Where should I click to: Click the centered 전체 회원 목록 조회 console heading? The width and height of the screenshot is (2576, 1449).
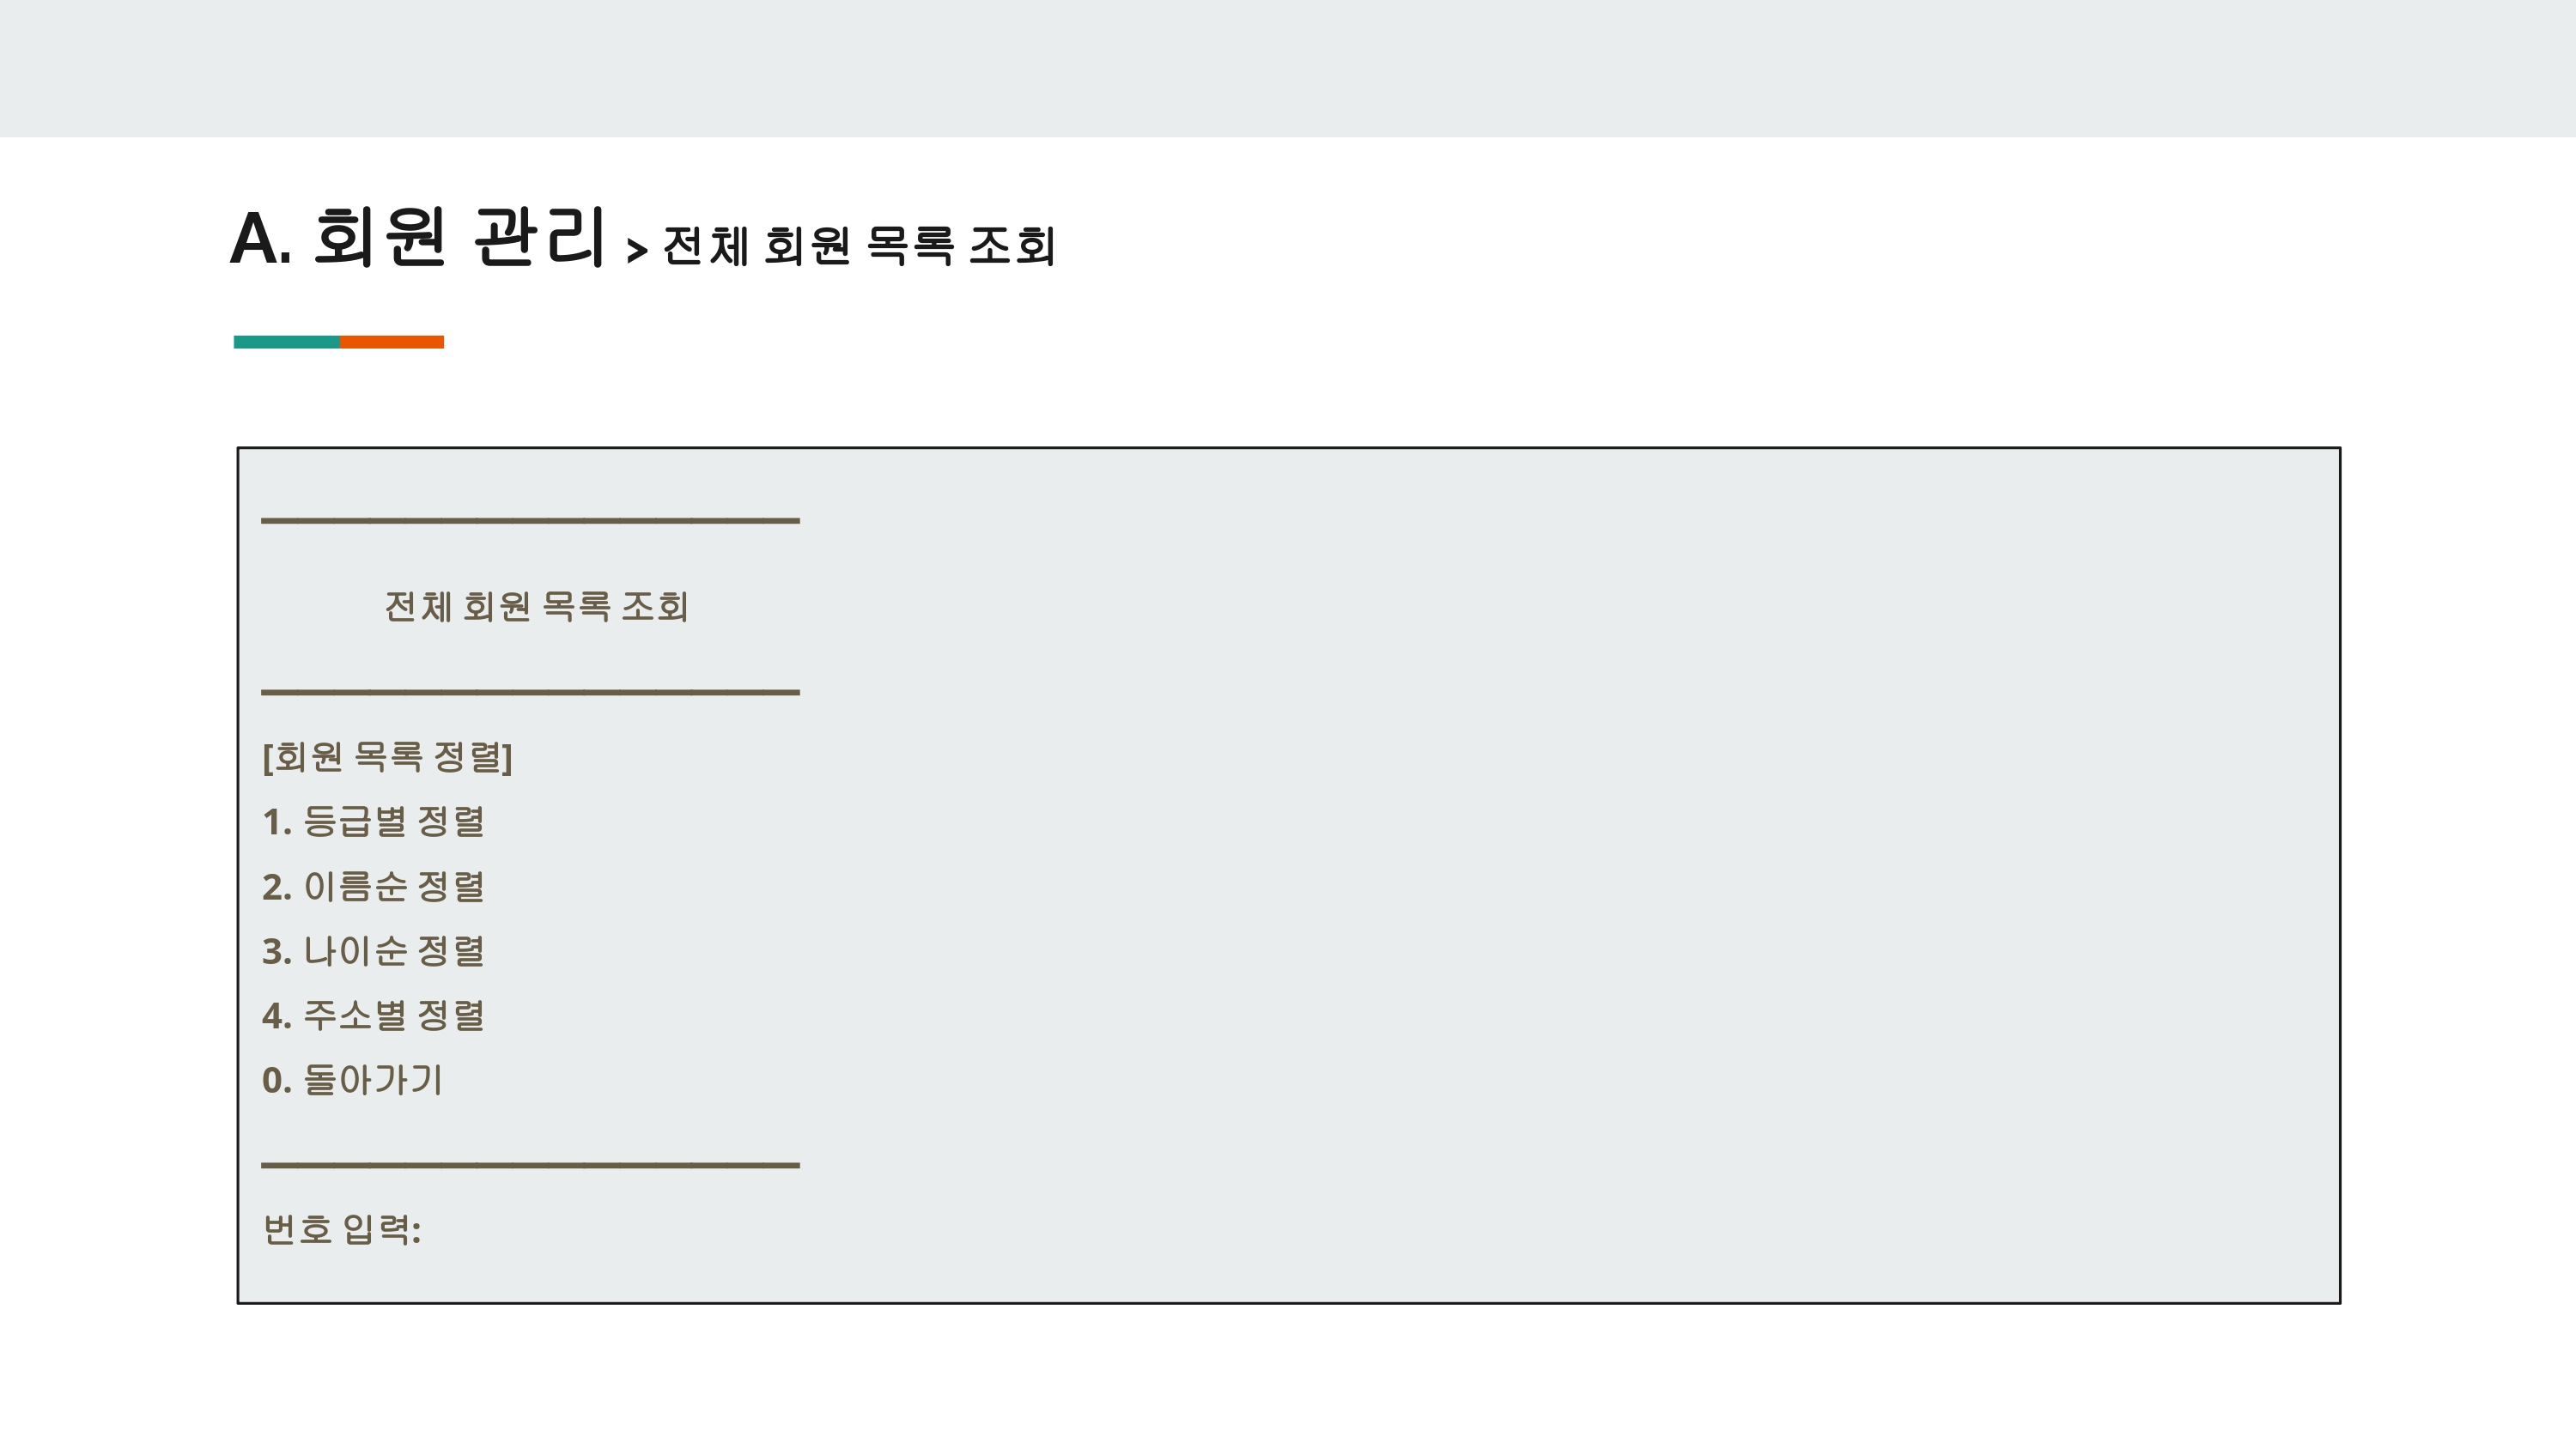[x=536, y=606]
